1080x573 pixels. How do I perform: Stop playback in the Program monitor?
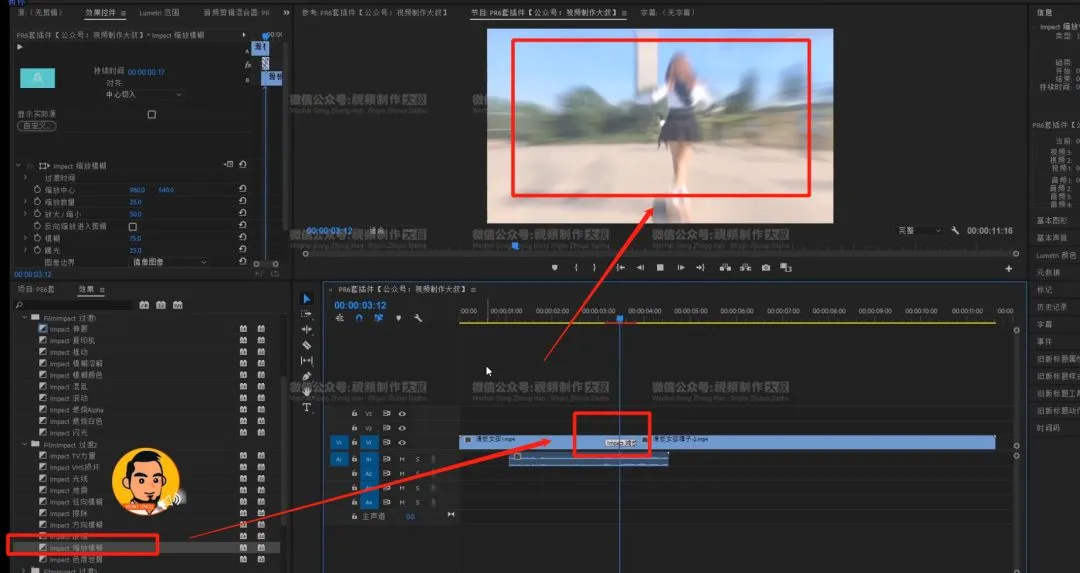click(x=660, y=267)
